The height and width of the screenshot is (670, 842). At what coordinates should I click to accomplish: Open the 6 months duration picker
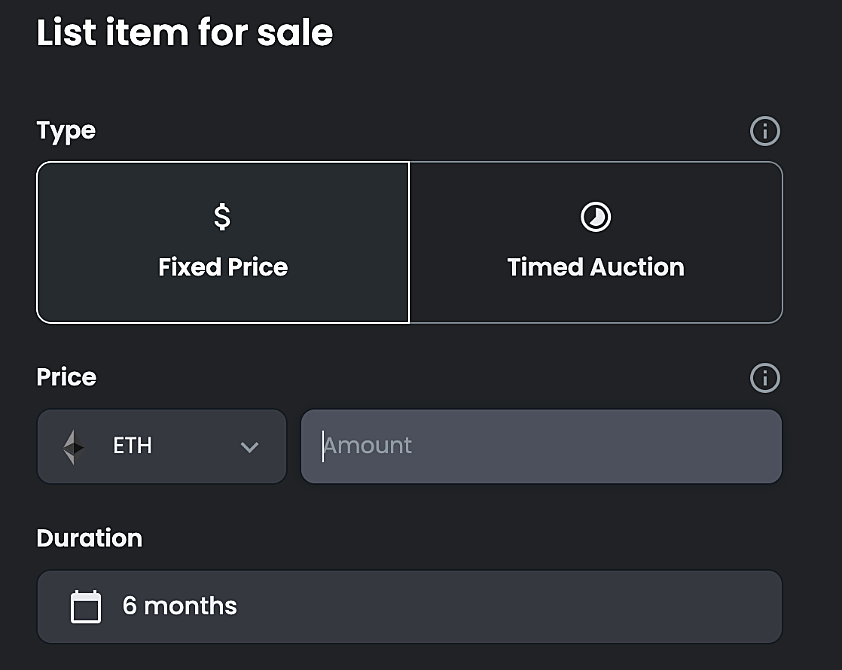click(x=410, y=607)
